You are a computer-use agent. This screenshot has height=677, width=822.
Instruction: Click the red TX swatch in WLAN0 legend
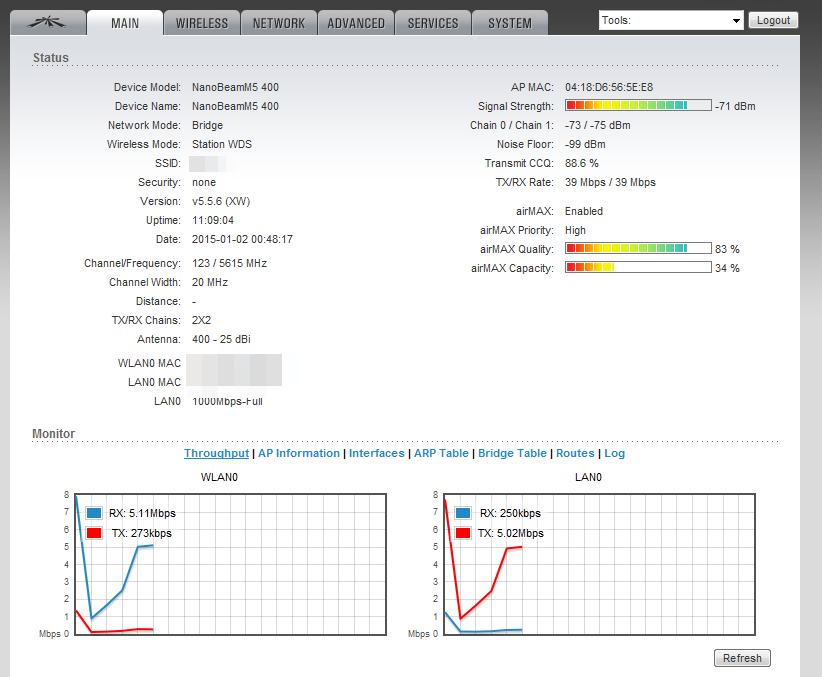(x=94, y=533)
